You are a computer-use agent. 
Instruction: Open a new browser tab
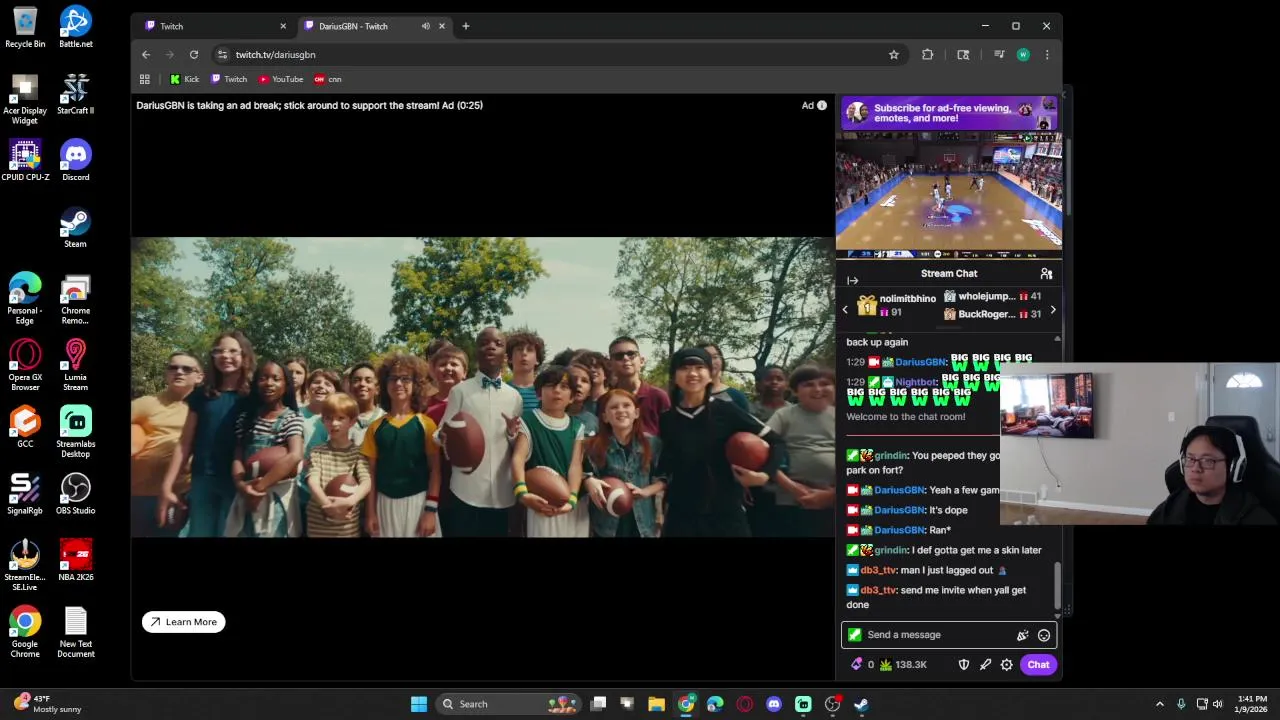click(x=465, y=26)
